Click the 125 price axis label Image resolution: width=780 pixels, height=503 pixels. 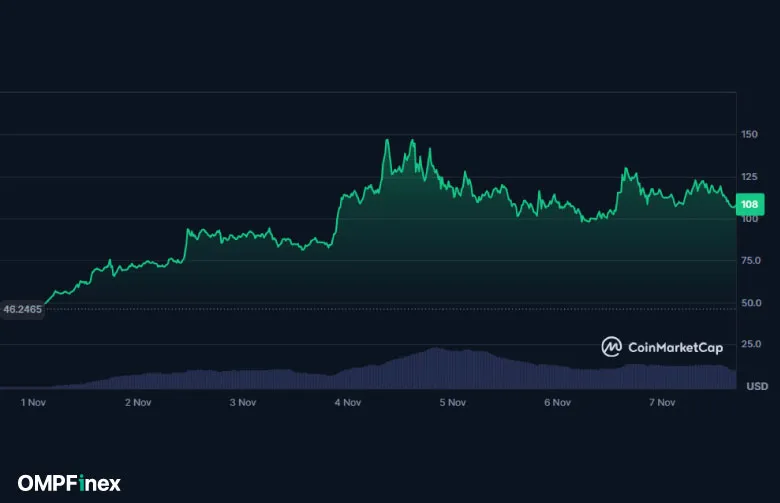point(749,177)
